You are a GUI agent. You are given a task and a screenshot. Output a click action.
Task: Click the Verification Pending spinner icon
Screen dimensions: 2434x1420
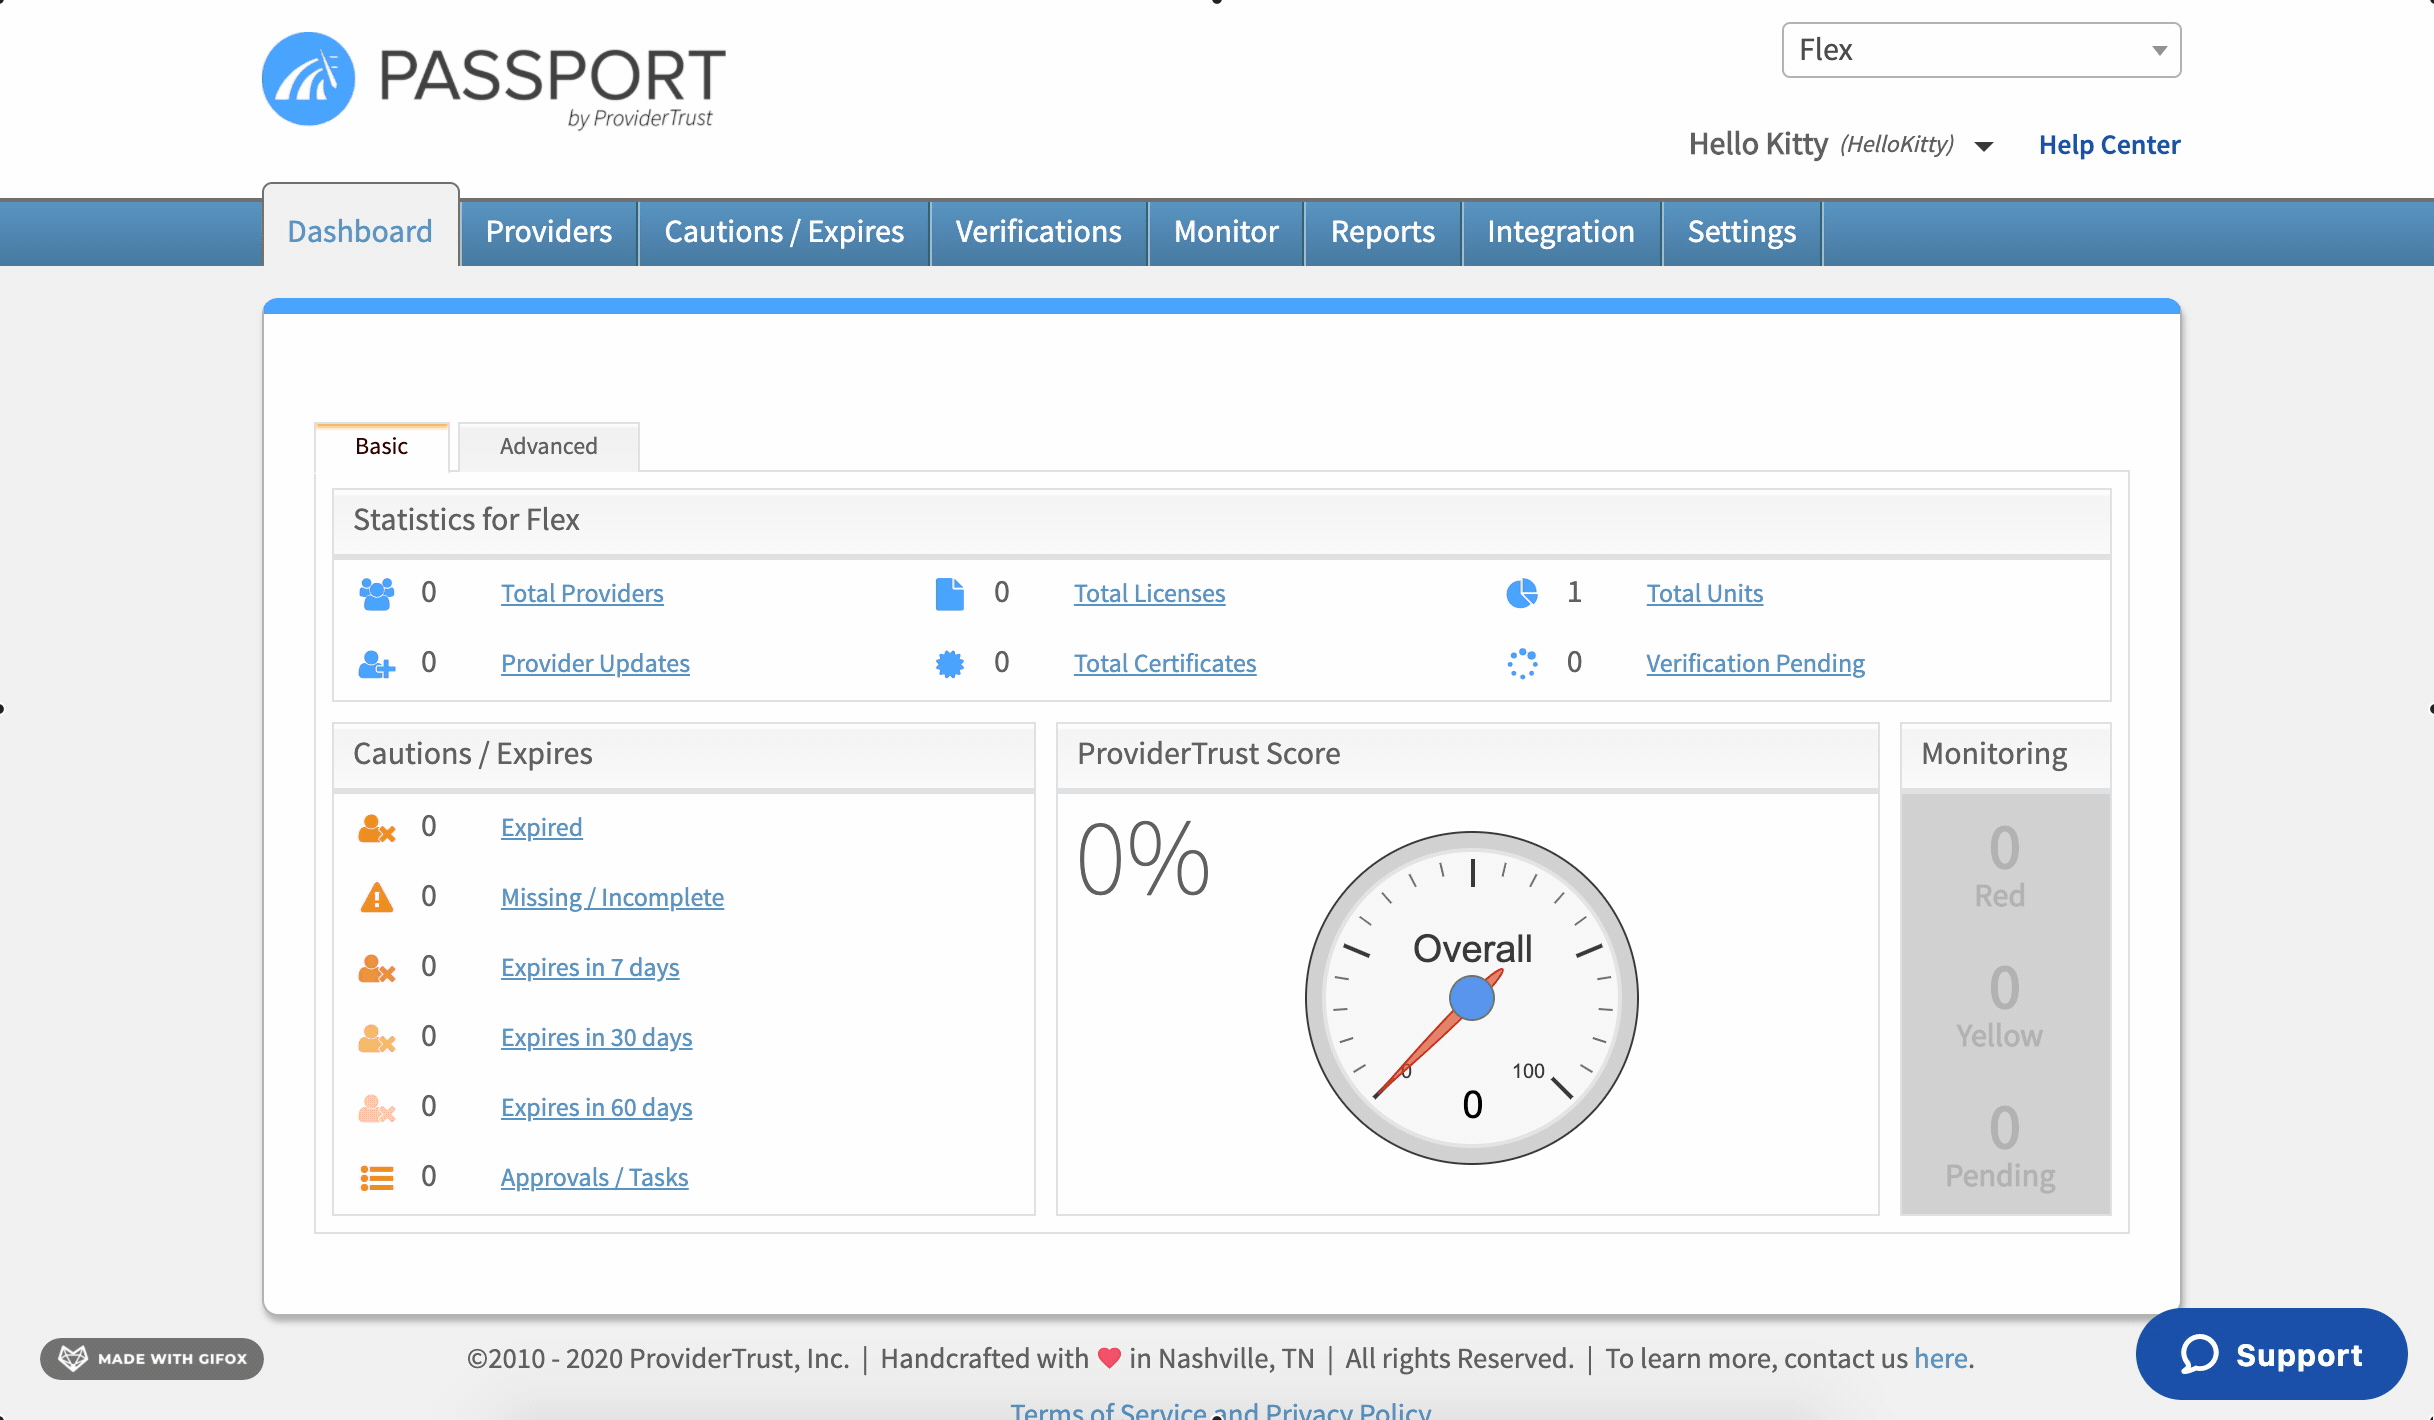pos(1522,664)
